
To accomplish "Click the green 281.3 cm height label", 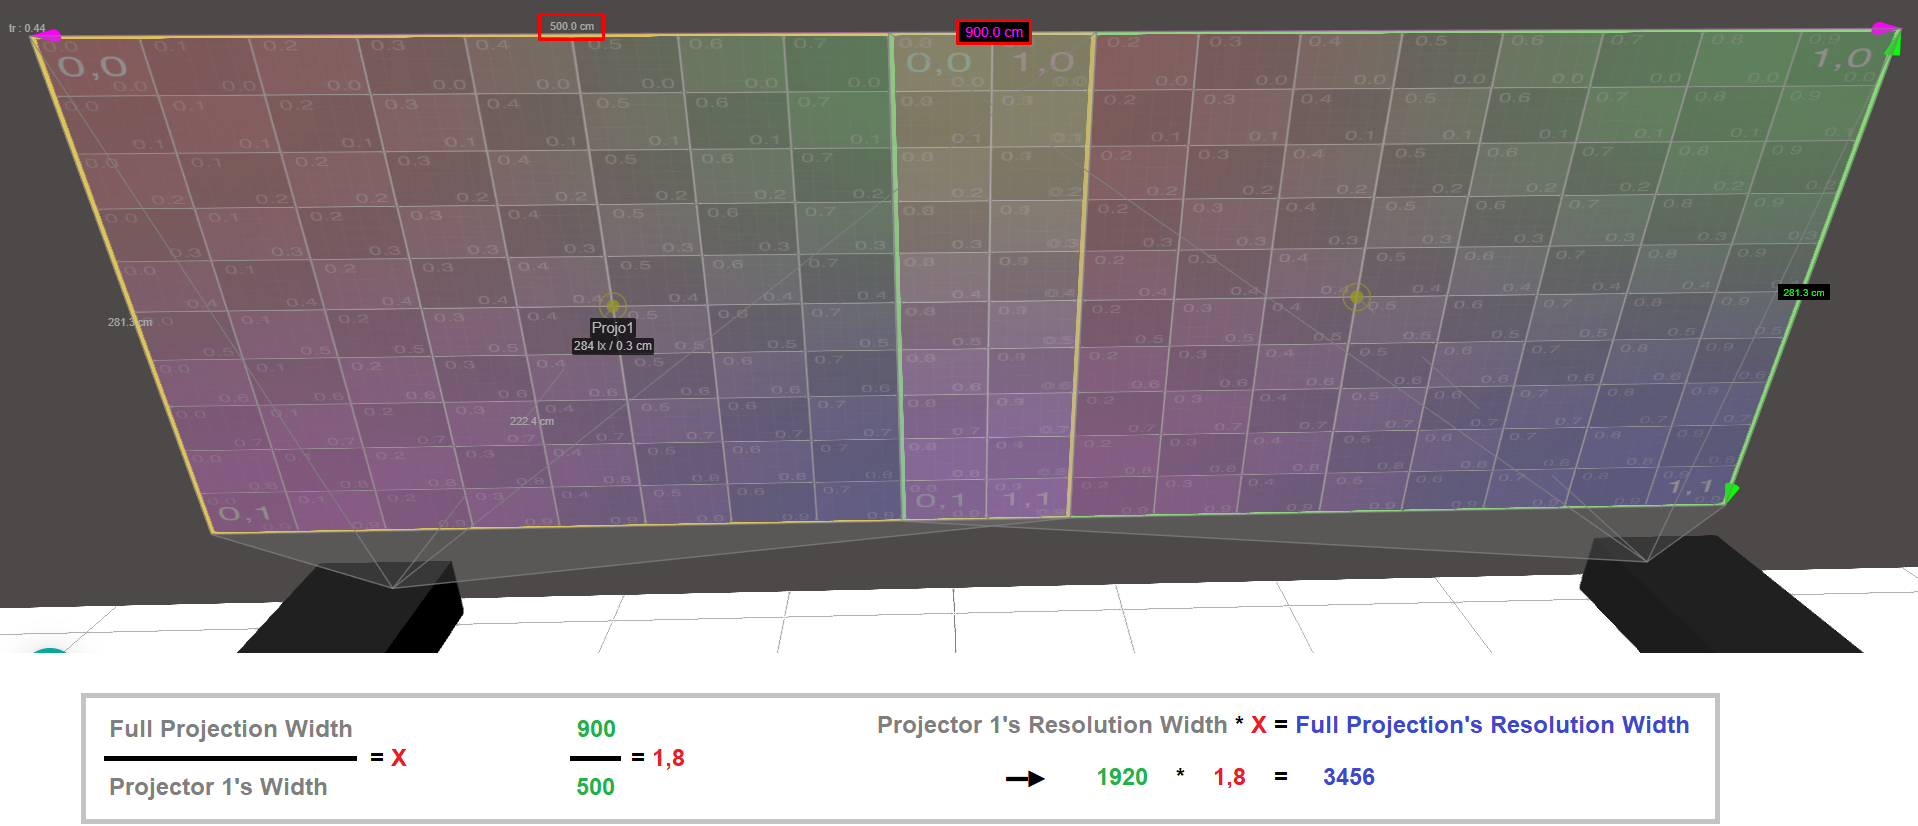I will point(1803,293).
